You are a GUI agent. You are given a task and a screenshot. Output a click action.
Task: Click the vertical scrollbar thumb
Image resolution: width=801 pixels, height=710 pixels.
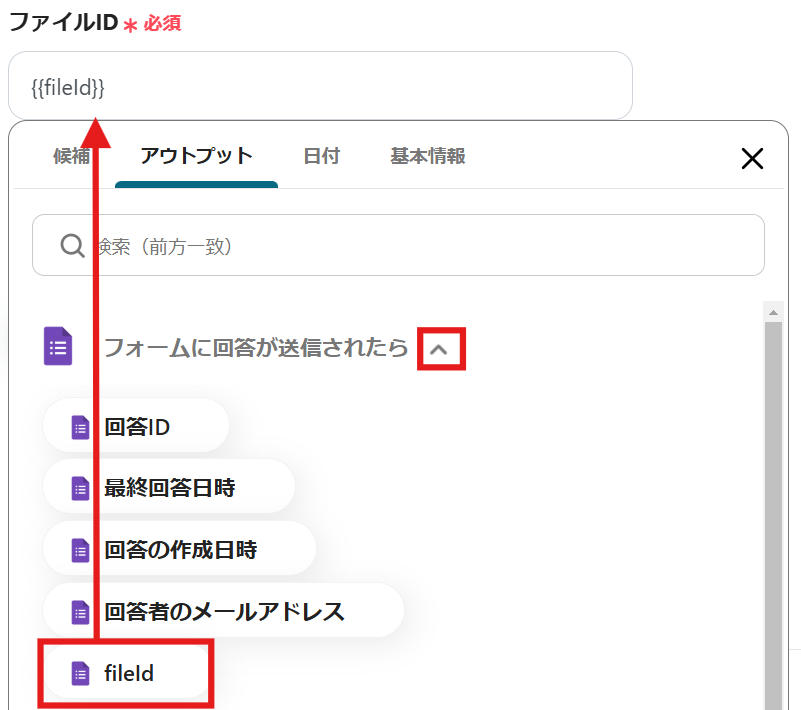point(773,515)
